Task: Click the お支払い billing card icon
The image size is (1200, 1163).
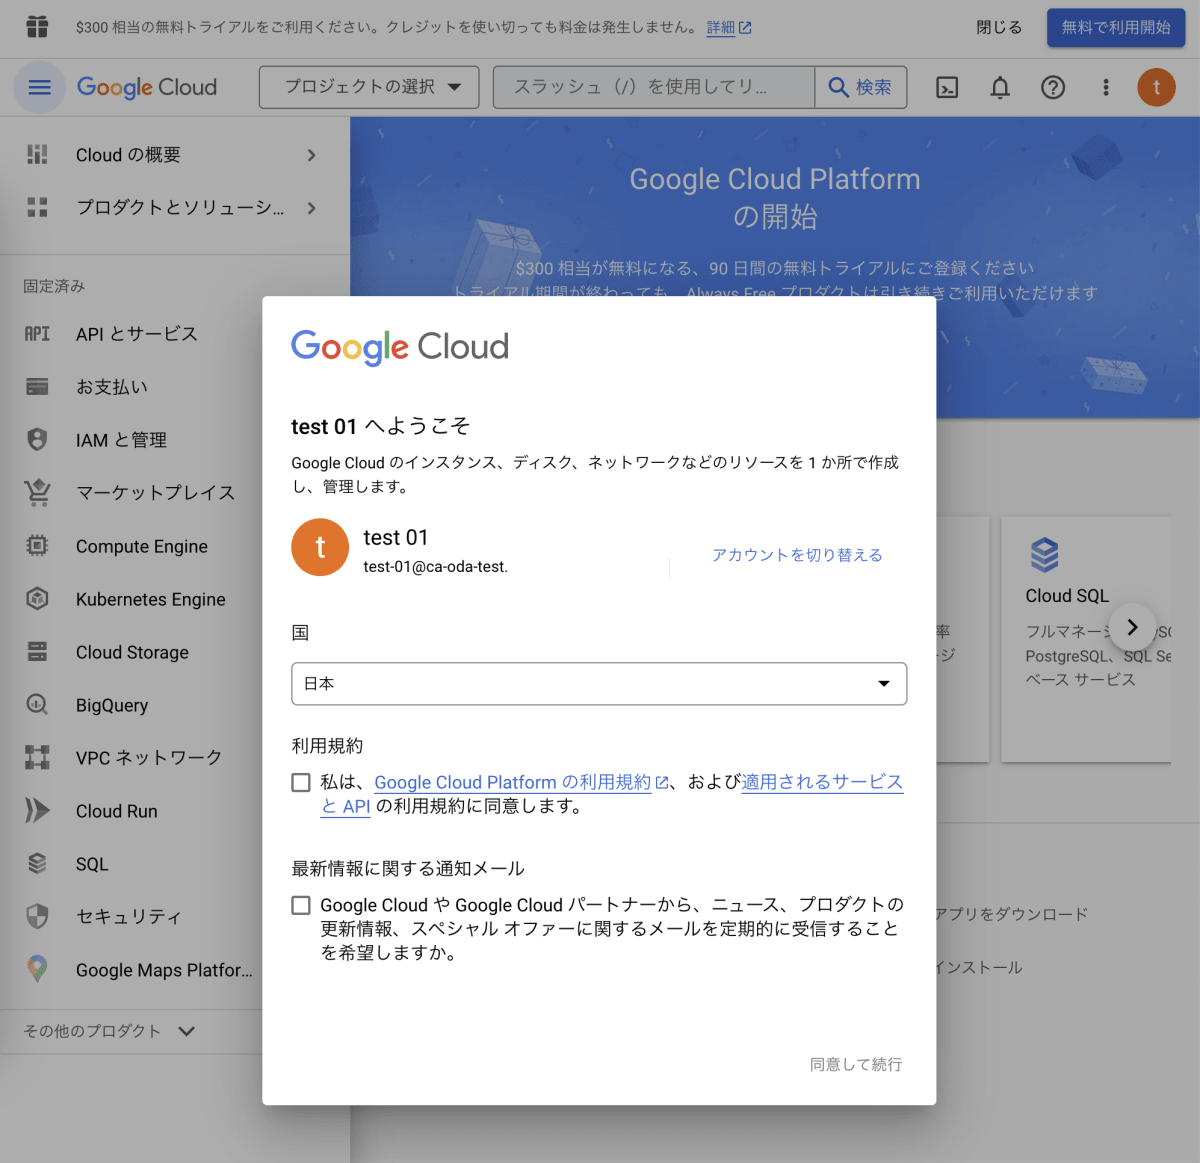Action: [37, 386]
